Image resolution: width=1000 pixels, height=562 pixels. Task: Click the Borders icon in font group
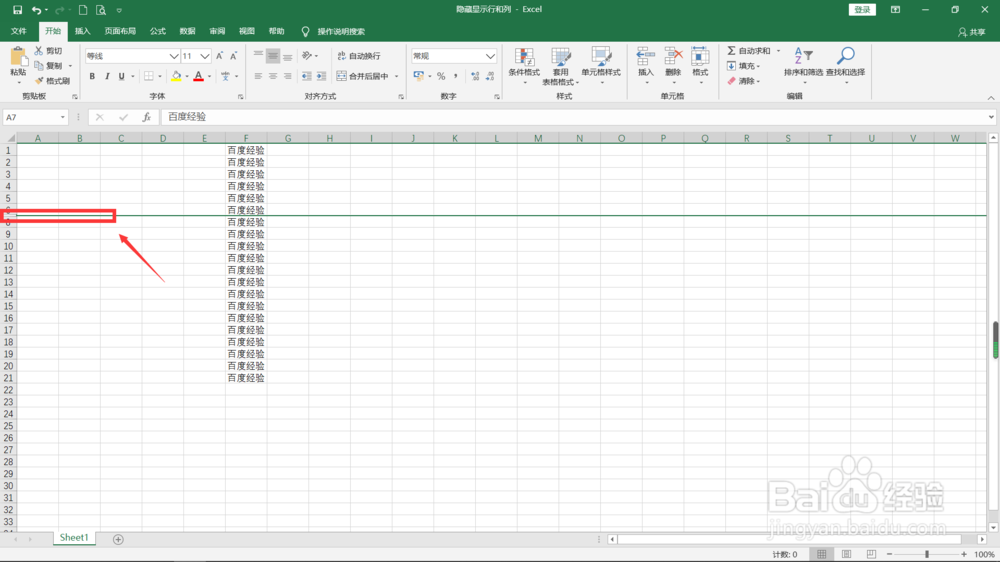[149, 76]
